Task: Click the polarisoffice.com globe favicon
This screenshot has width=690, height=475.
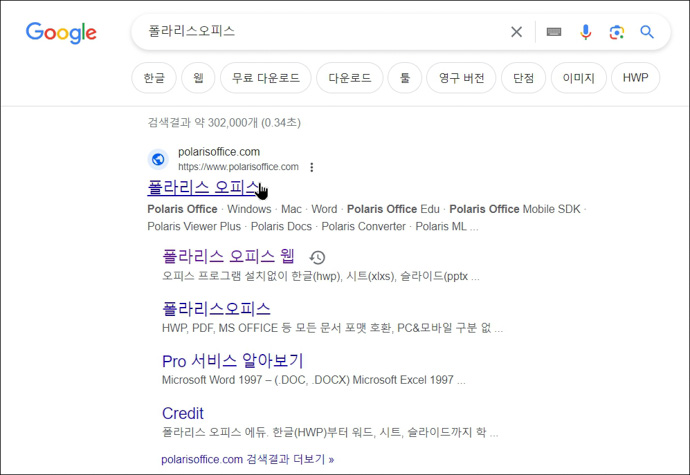Action: [x=158, y=159]
